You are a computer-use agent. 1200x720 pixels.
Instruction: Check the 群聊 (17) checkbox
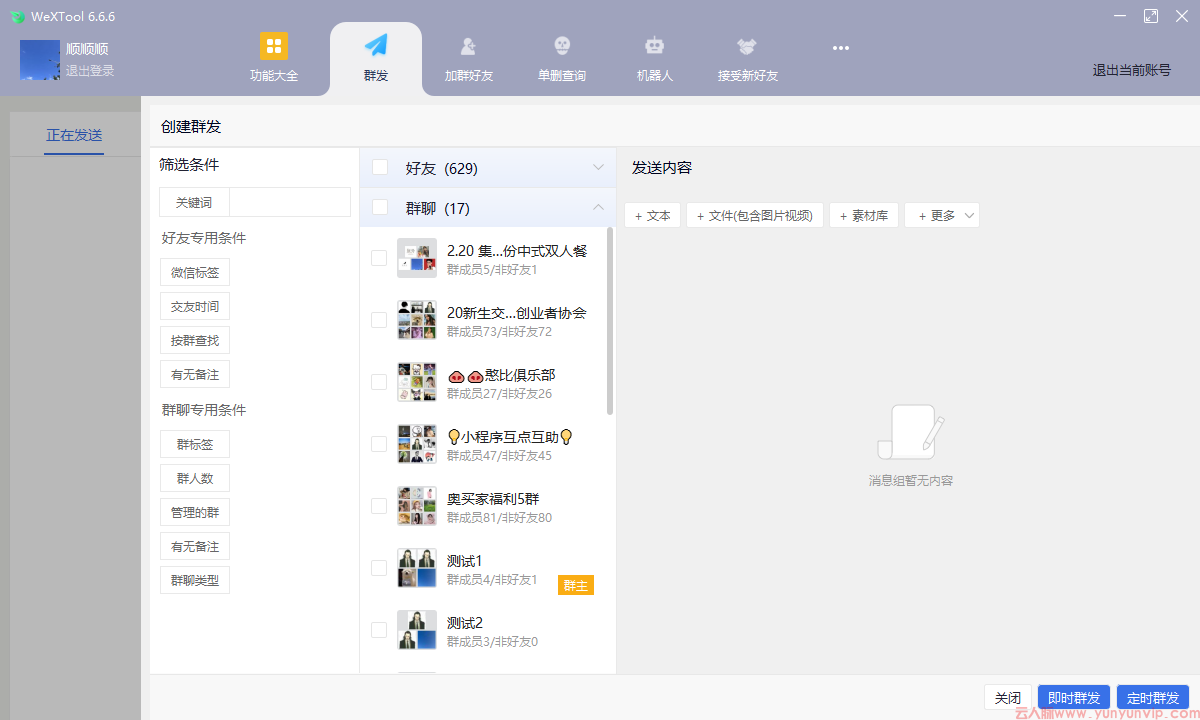[379, 208]
